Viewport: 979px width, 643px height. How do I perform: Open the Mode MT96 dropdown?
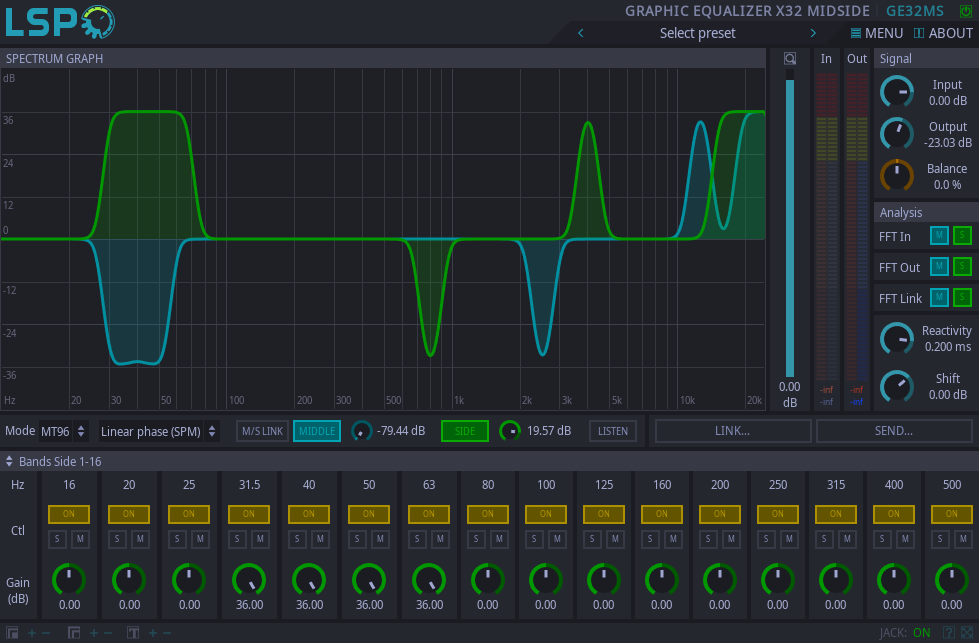point(63,432)
